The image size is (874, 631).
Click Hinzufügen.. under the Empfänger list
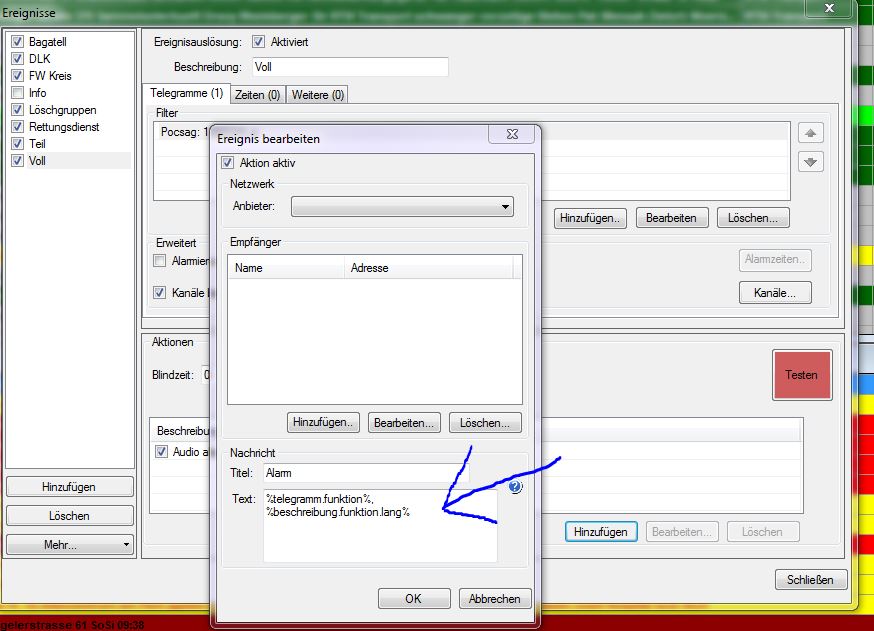pos(323,423)
